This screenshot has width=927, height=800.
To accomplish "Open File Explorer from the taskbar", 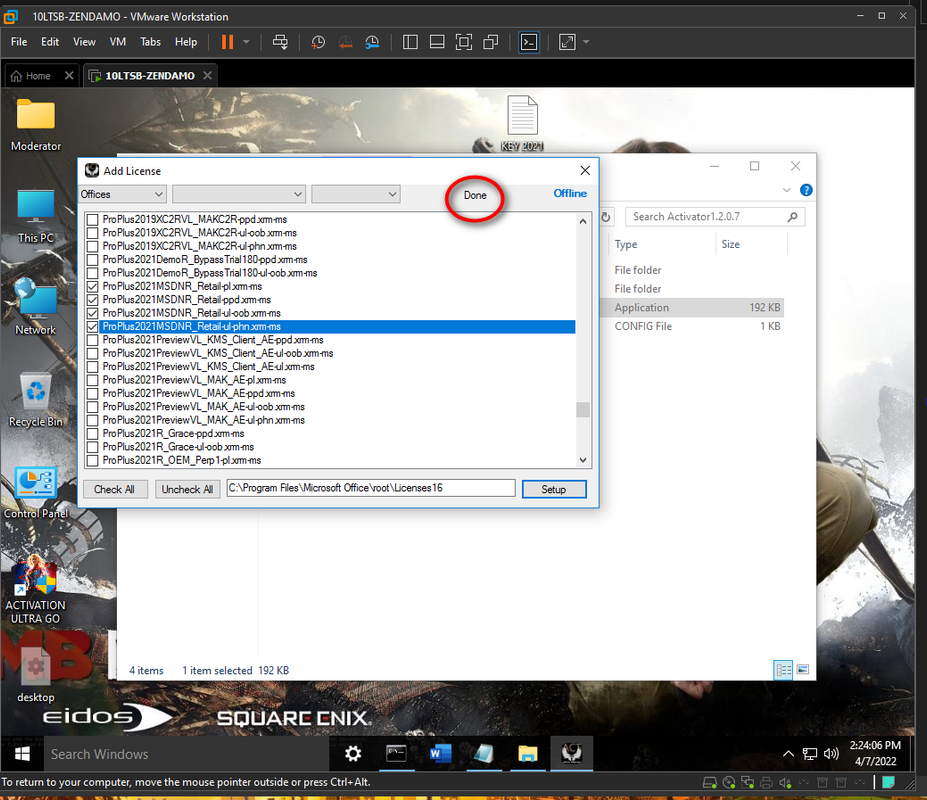I will (x=527, y=754).
